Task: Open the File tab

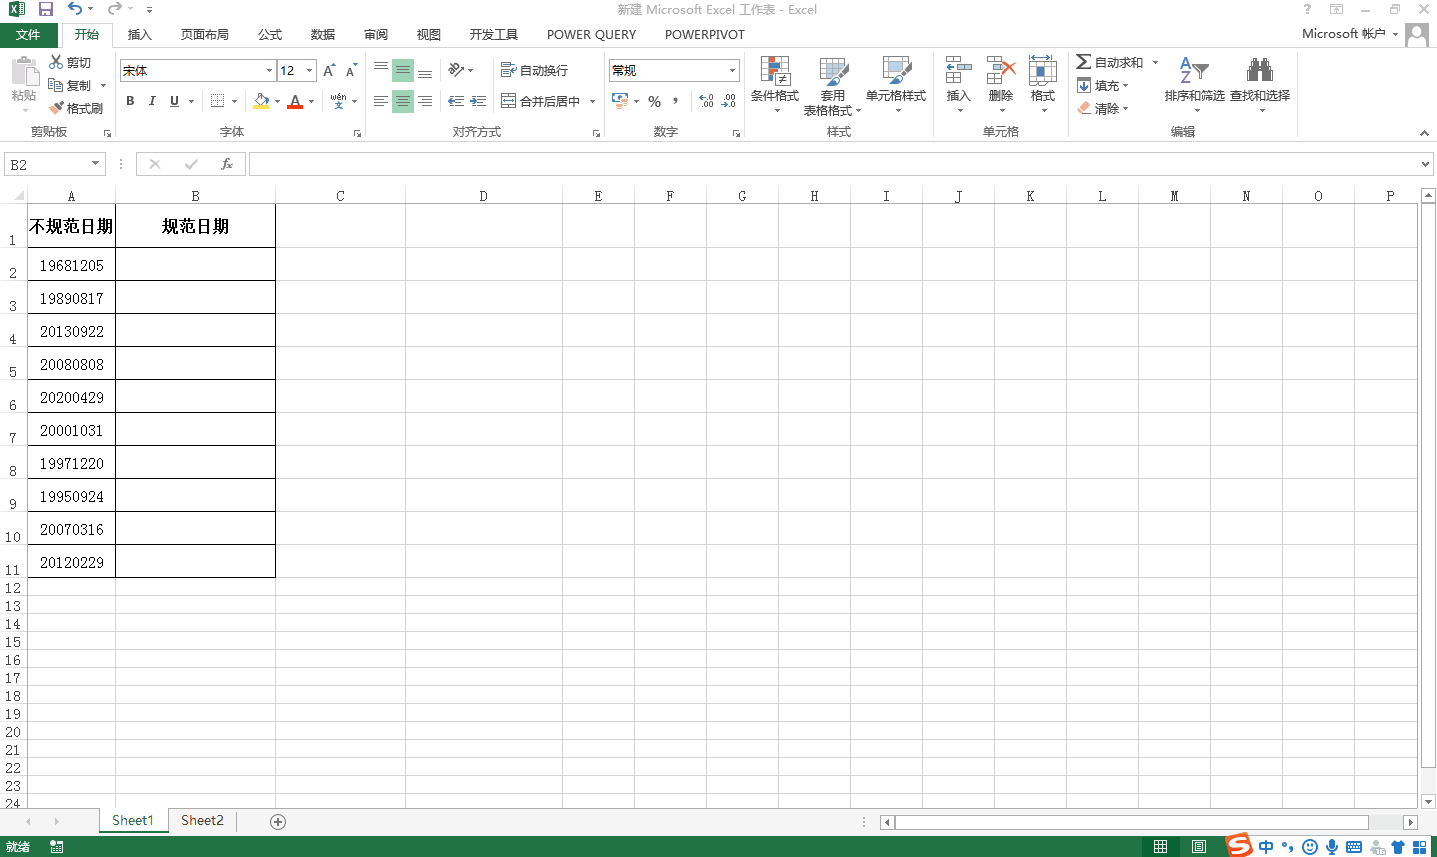Action: (x=28, y=35)
